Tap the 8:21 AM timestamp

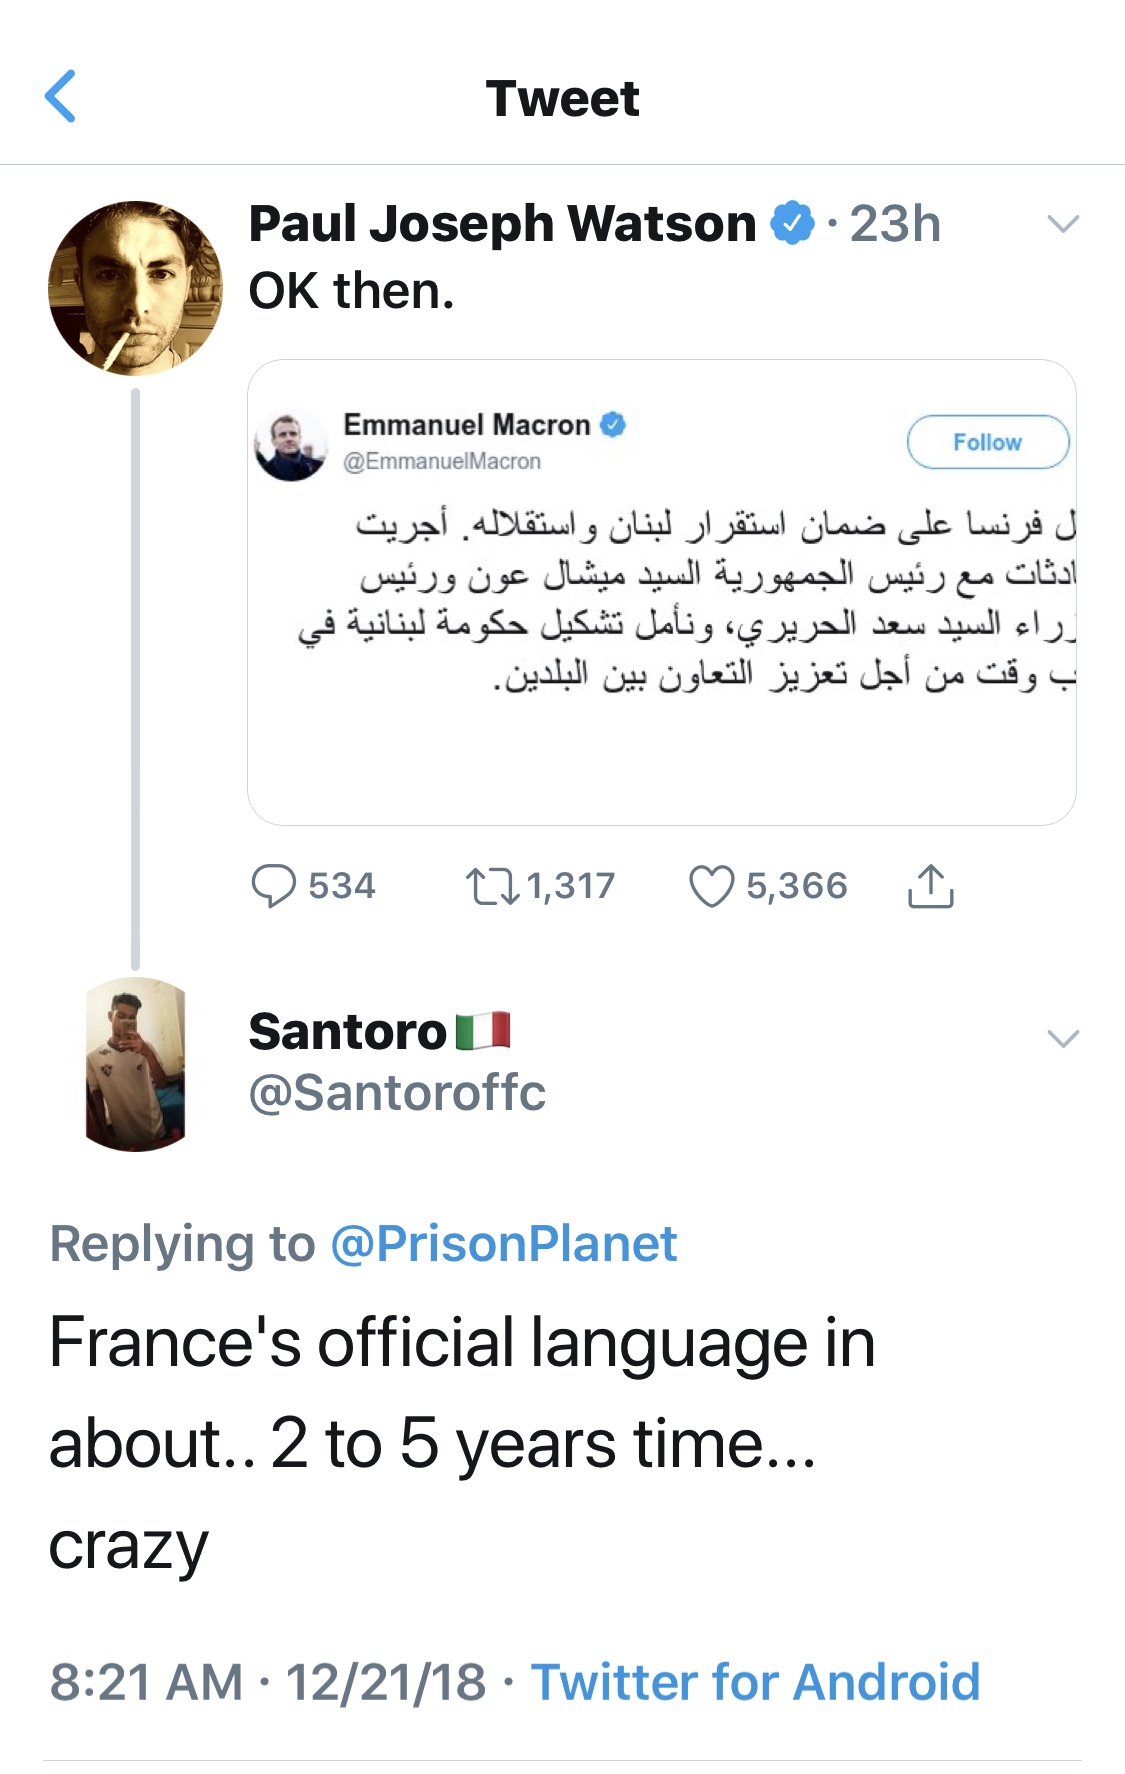coord(146,1681)
